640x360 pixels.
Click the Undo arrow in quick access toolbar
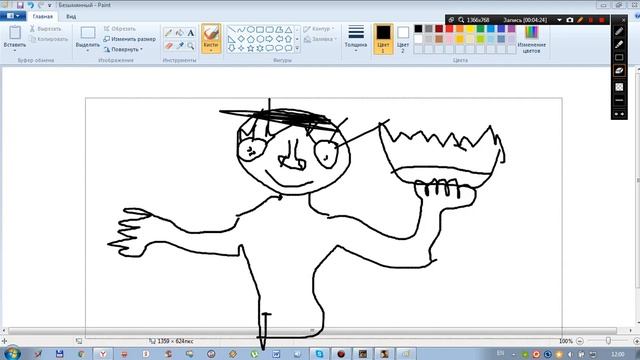tap(31, 5)
